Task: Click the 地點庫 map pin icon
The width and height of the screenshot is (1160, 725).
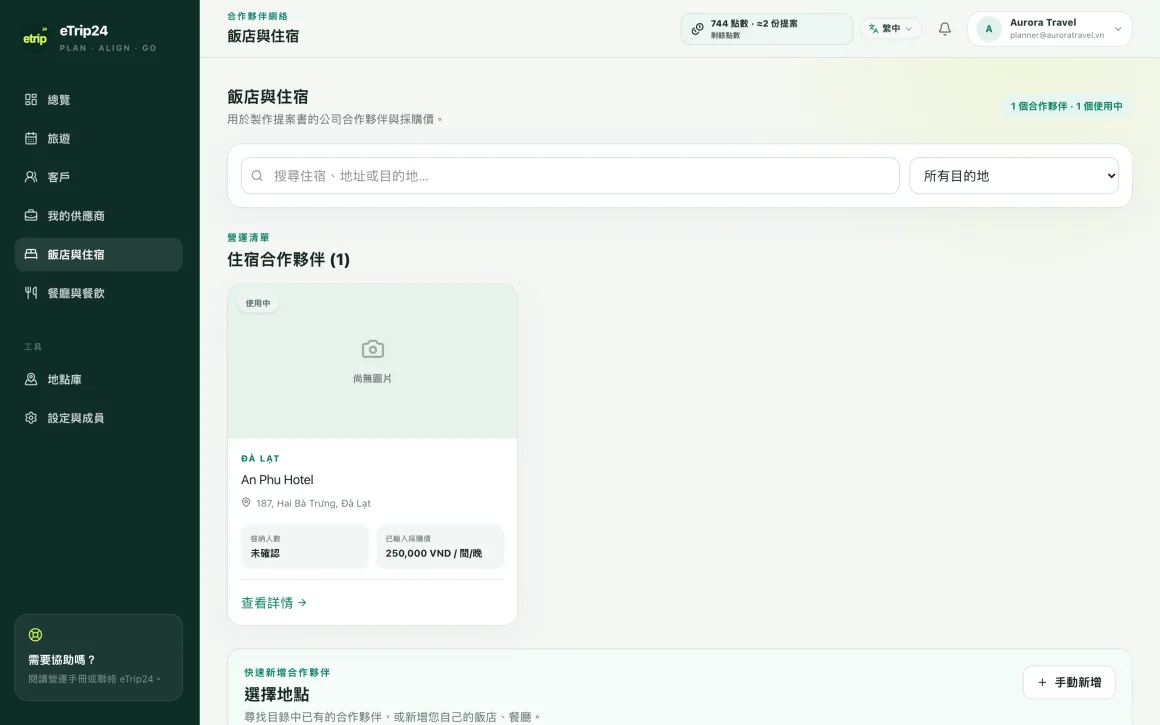Action: coord(31,379)
